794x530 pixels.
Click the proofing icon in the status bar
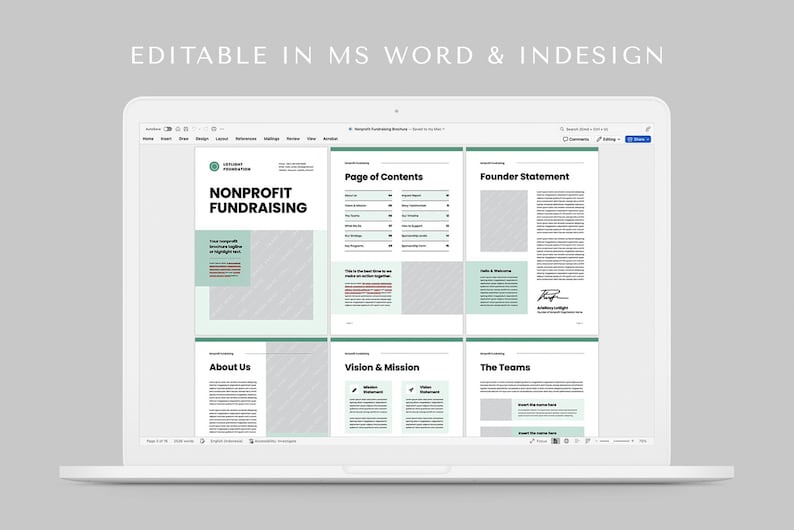coord(203,441)
